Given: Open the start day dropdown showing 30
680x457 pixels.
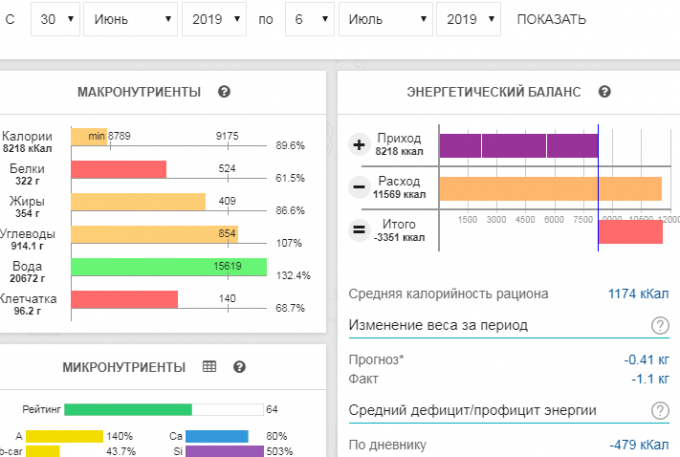Looking at the screenshot, I should pos(54,20).
